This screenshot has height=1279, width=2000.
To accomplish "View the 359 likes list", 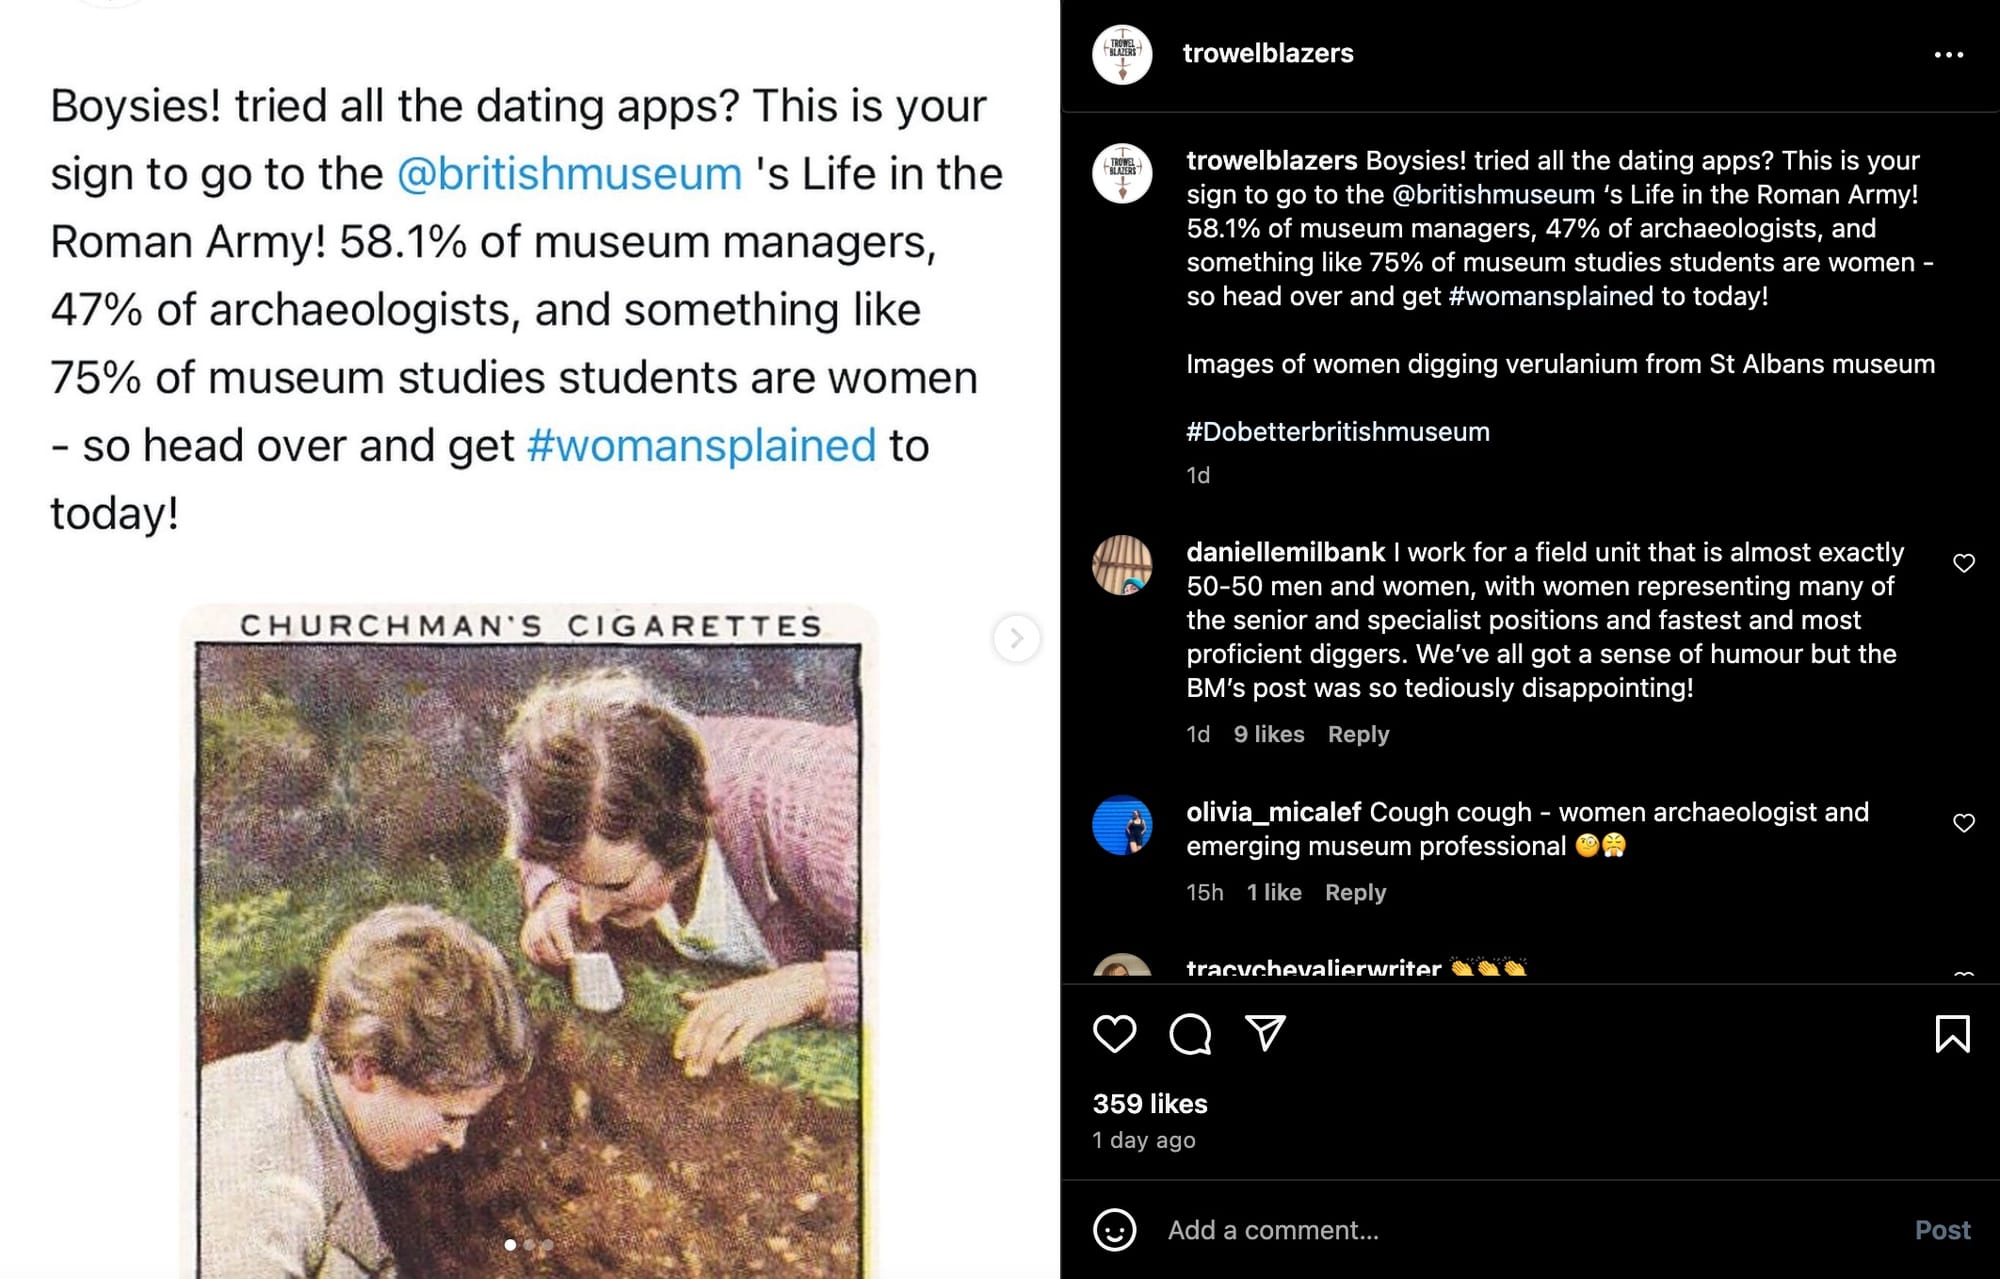I will (x=1150, y=1104).
